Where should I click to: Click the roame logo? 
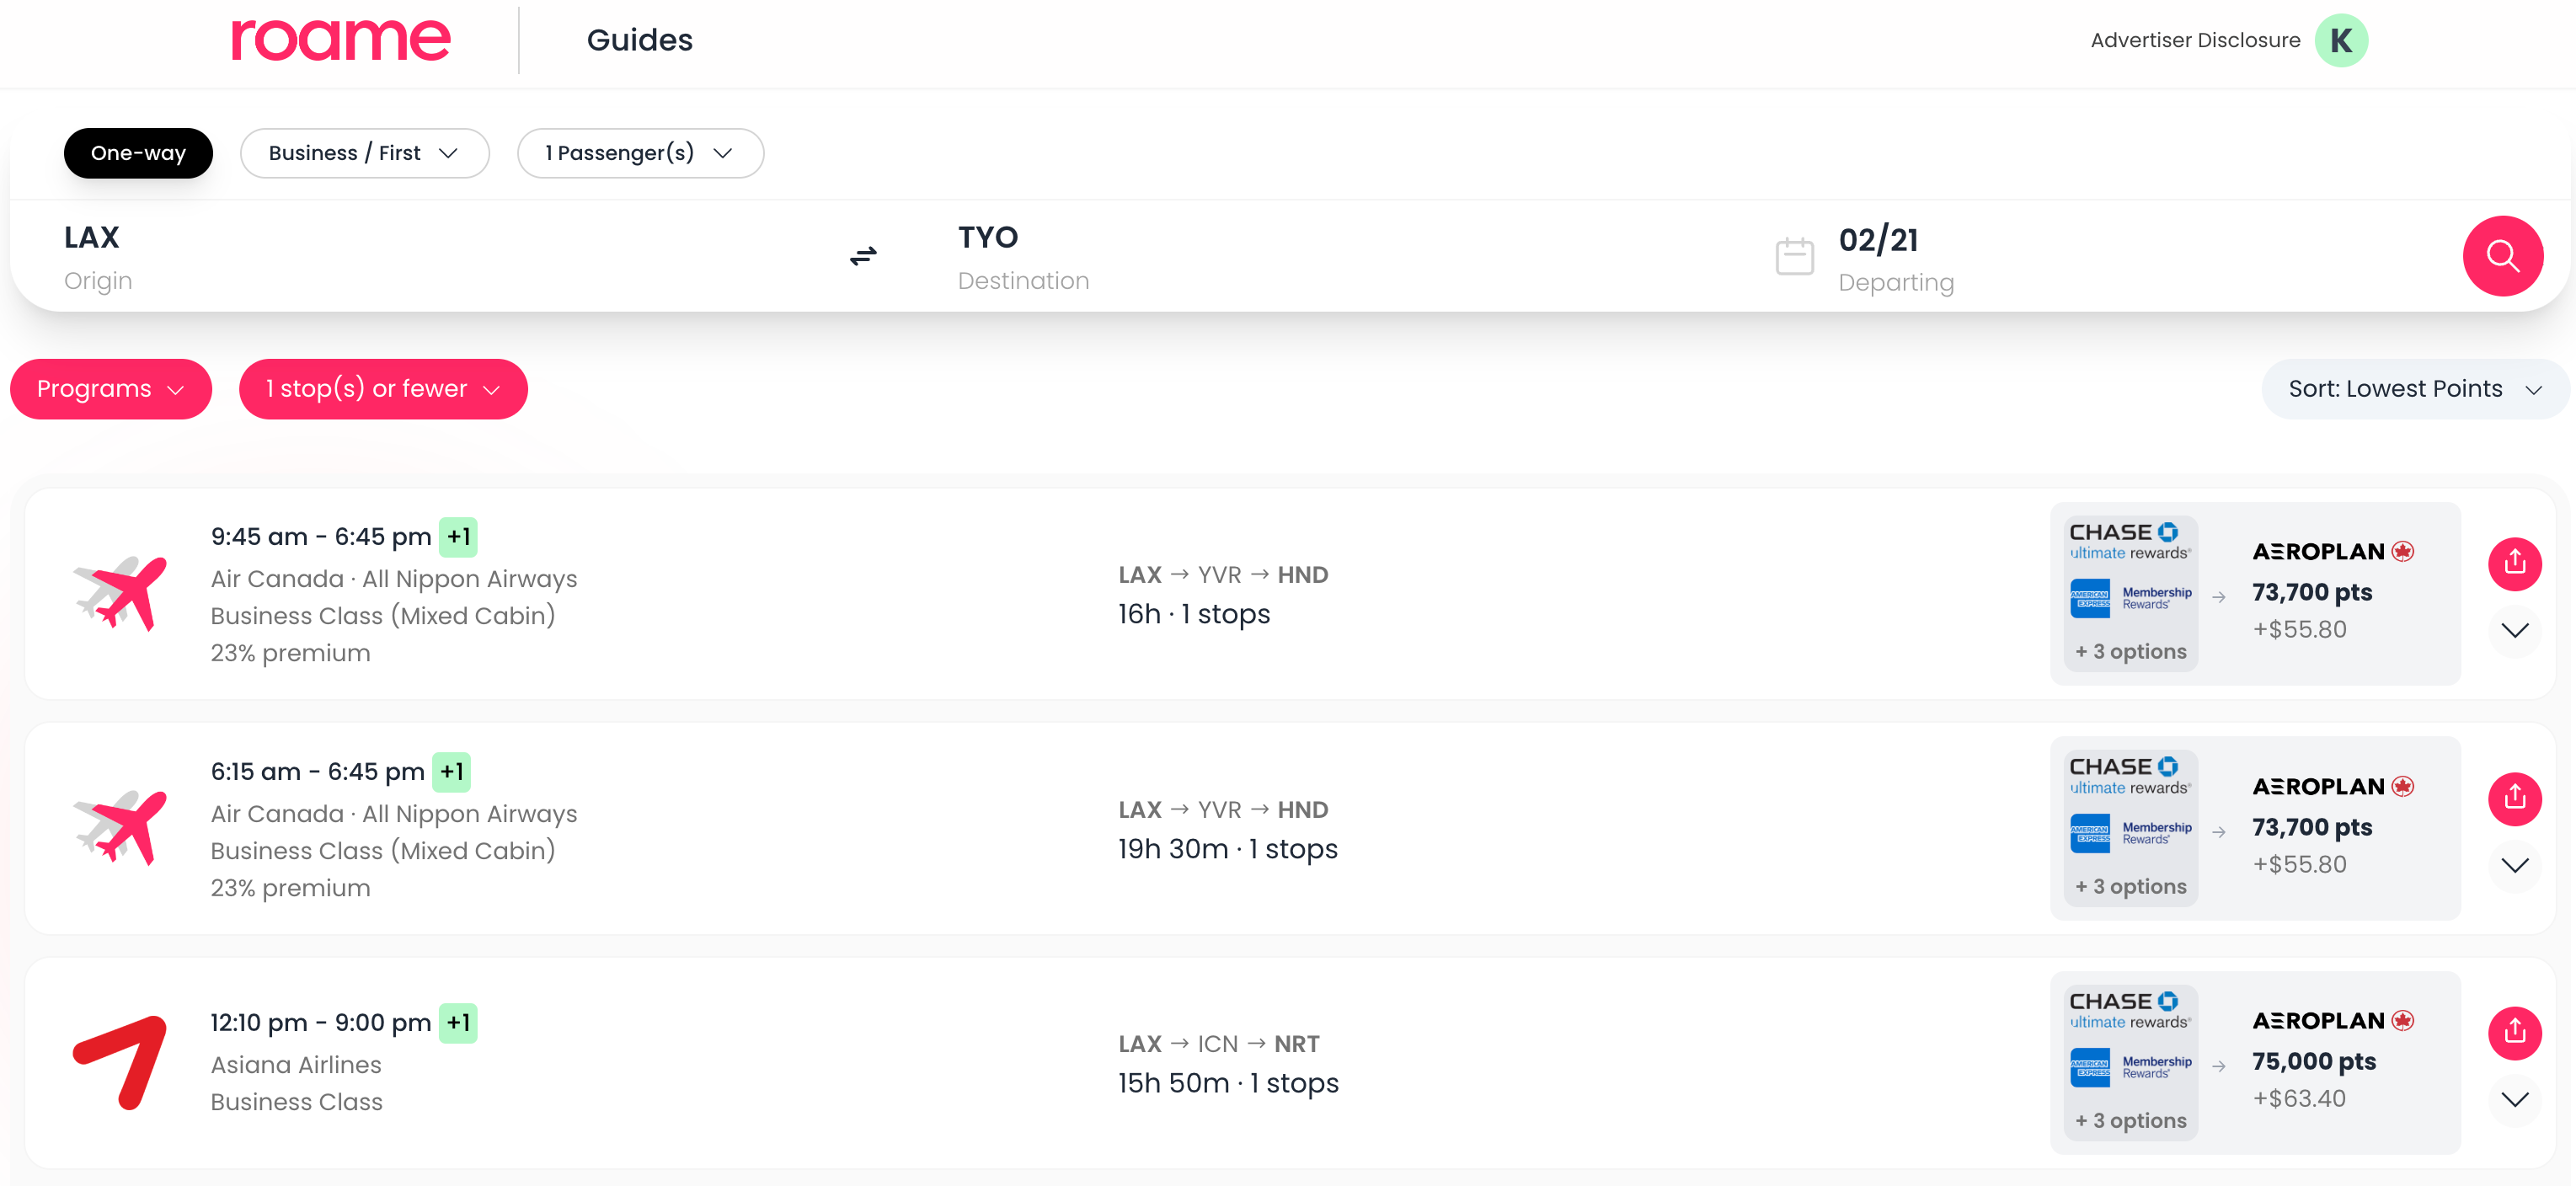coord(341,40)
